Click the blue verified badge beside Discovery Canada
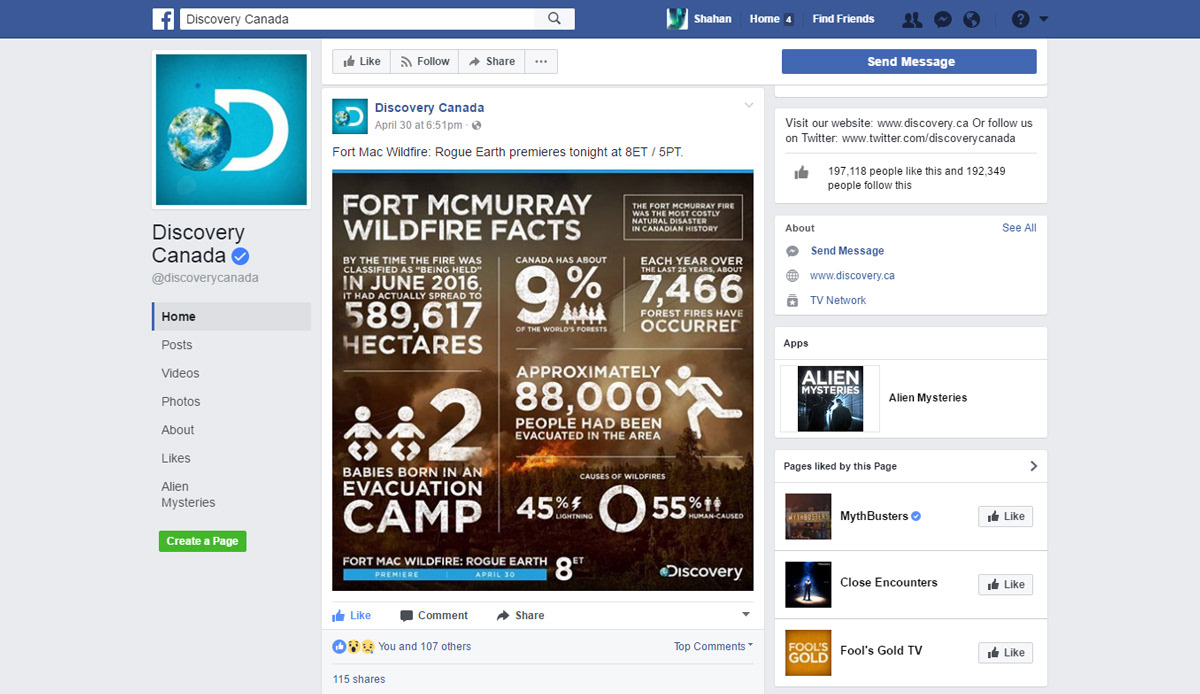This screenshot has height=694, width=1200. (240, 256)
